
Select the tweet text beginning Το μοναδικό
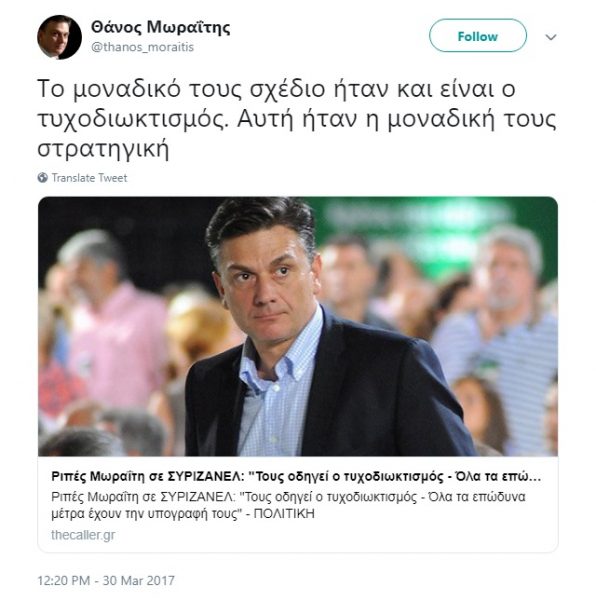pyautogui.click(x=297, y=119)
